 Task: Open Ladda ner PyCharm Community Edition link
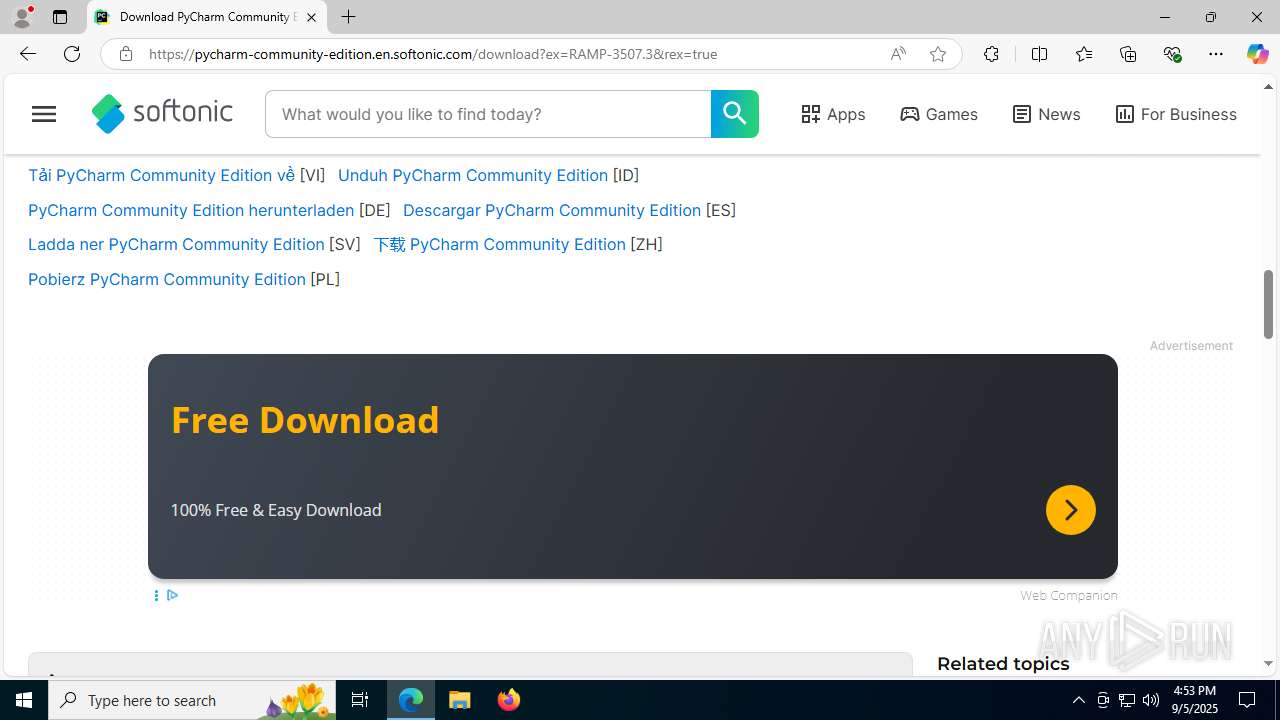[176, 244]
